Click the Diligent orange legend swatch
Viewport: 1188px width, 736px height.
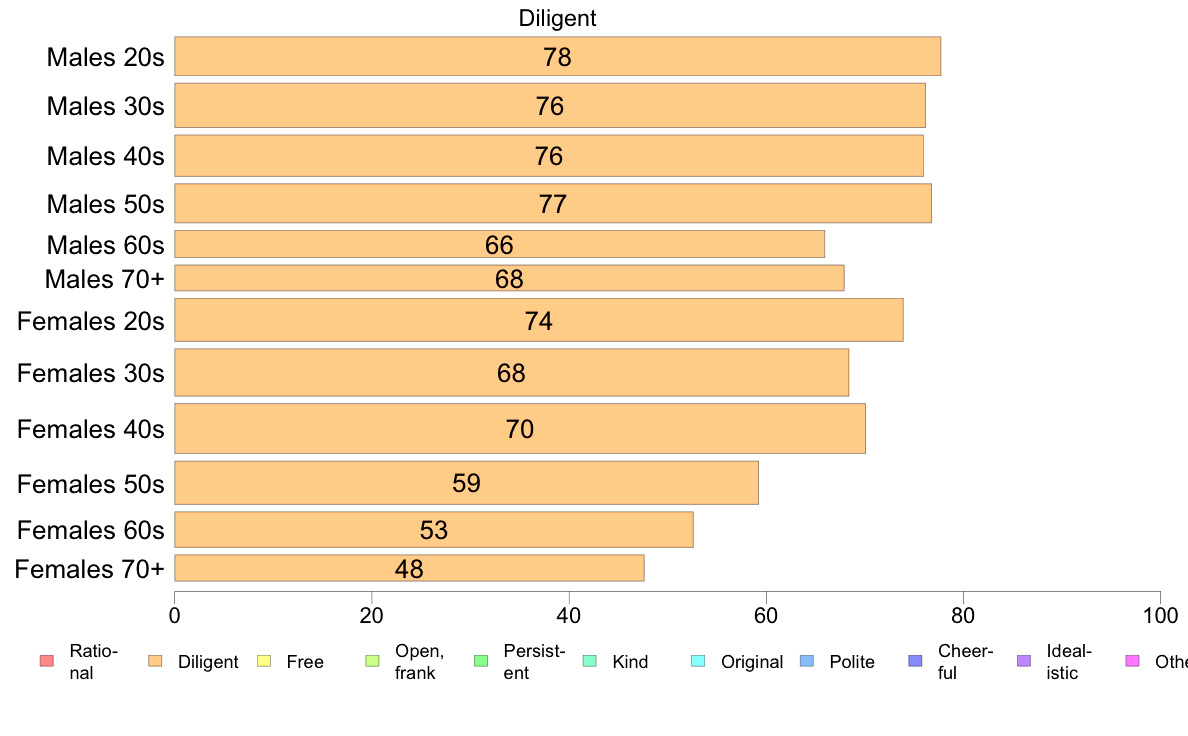point(155,661)
